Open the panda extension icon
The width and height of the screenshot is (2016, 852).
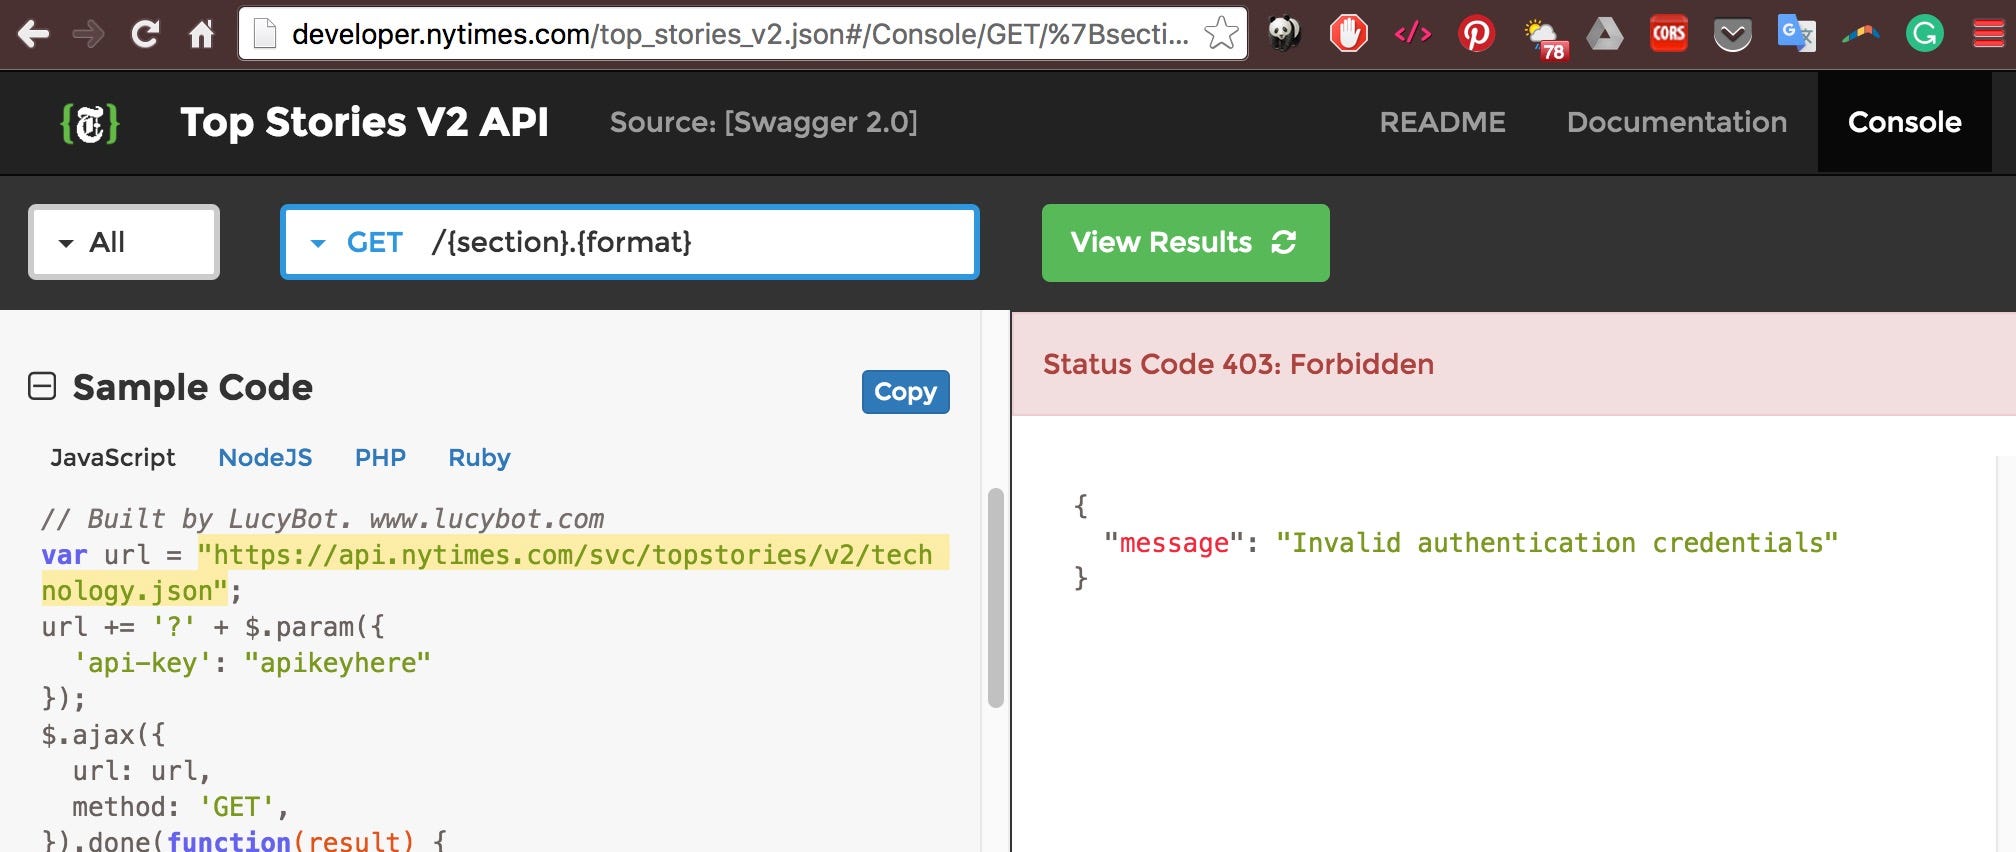(1284, 34)
